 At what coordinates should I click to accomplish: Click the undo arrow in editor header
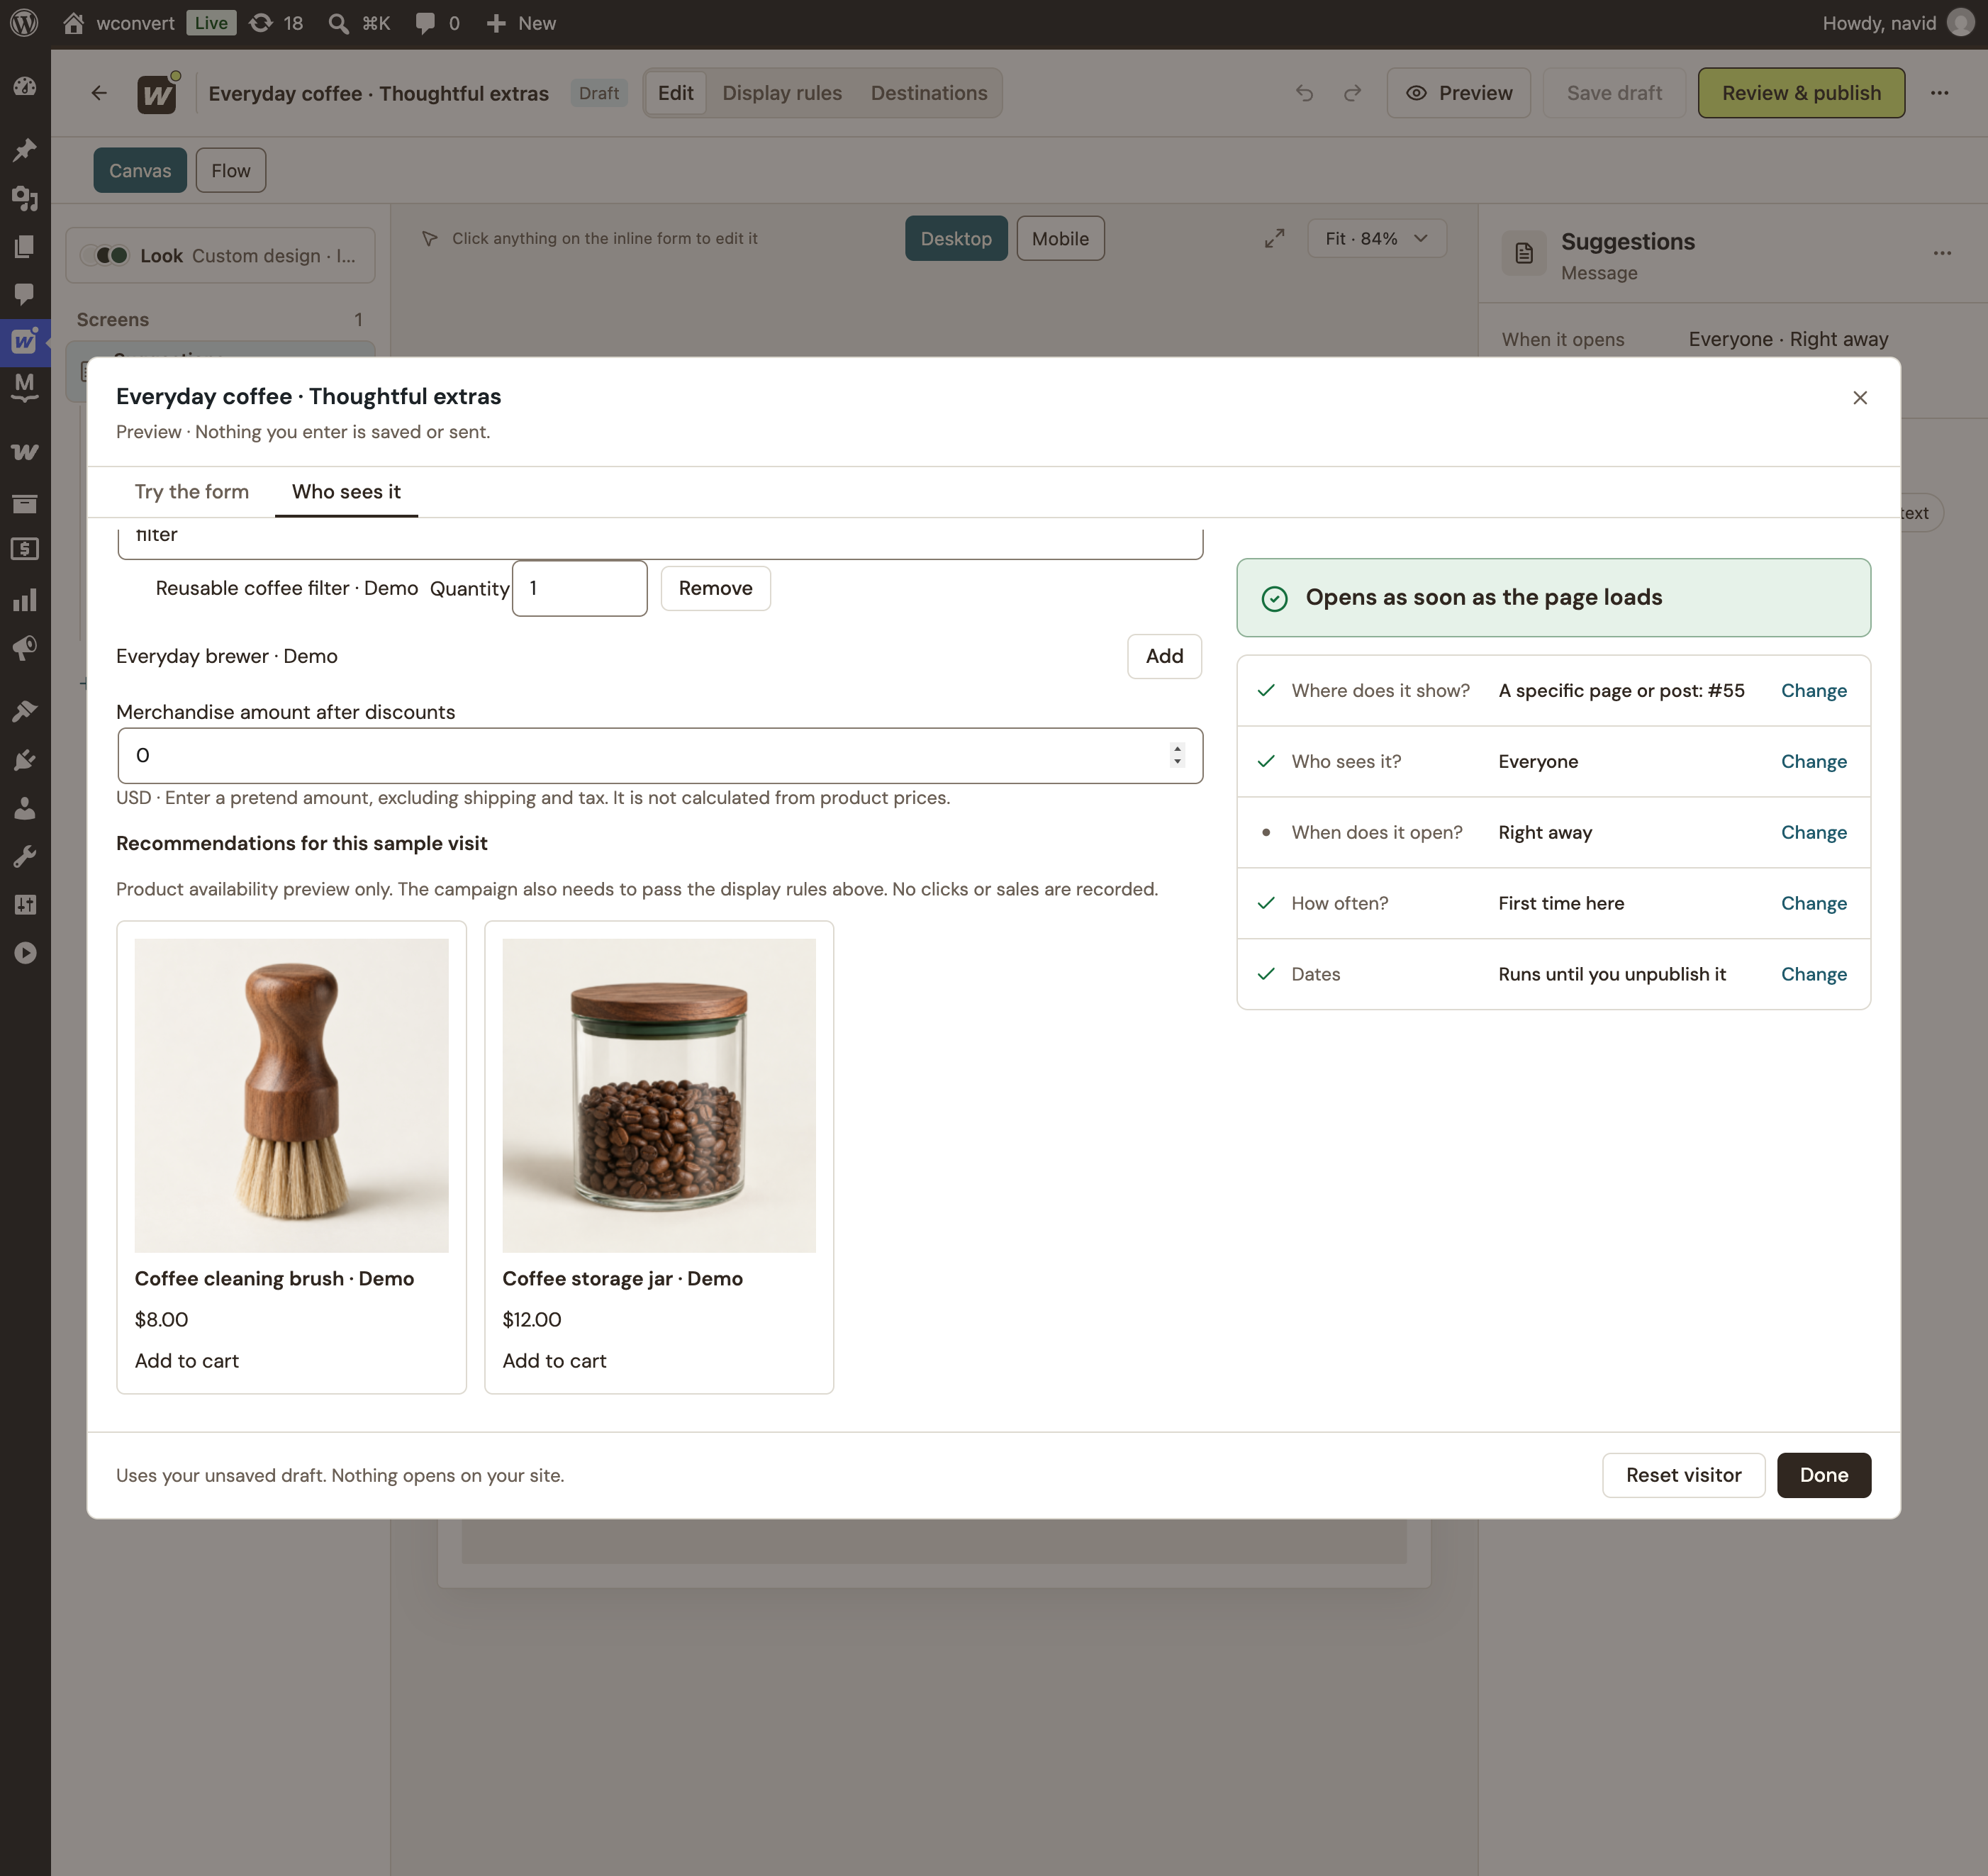click(1305, 93)
